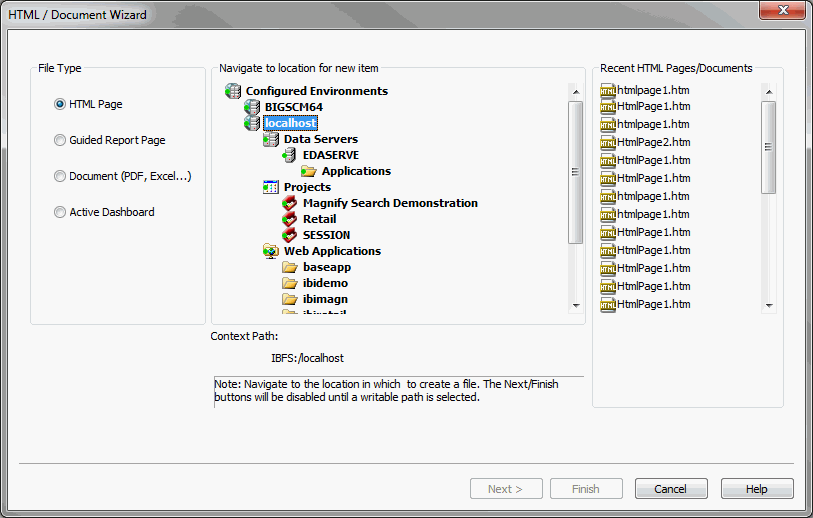Choose Document (PDF, Excel...) file type
The image size is (813, 518).
pos(60,176)
